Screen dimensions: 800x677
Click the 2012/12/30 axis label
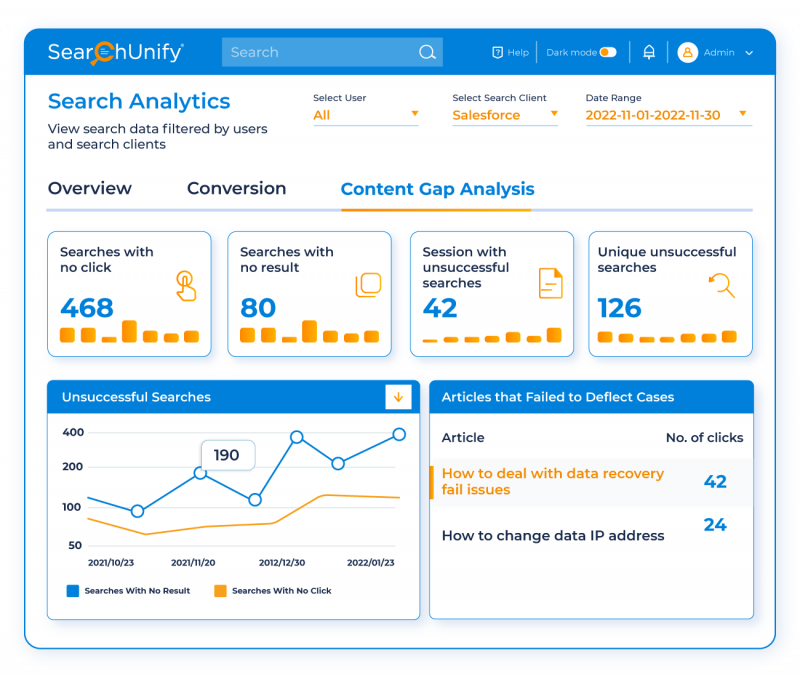coord(282,563)
